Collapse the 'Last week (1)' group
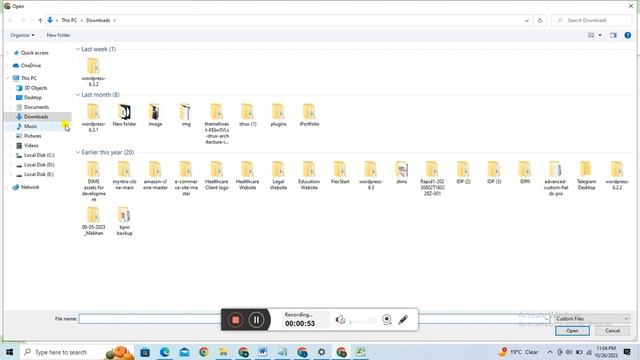Screen dimensions: 640x360 pos(77,49)
